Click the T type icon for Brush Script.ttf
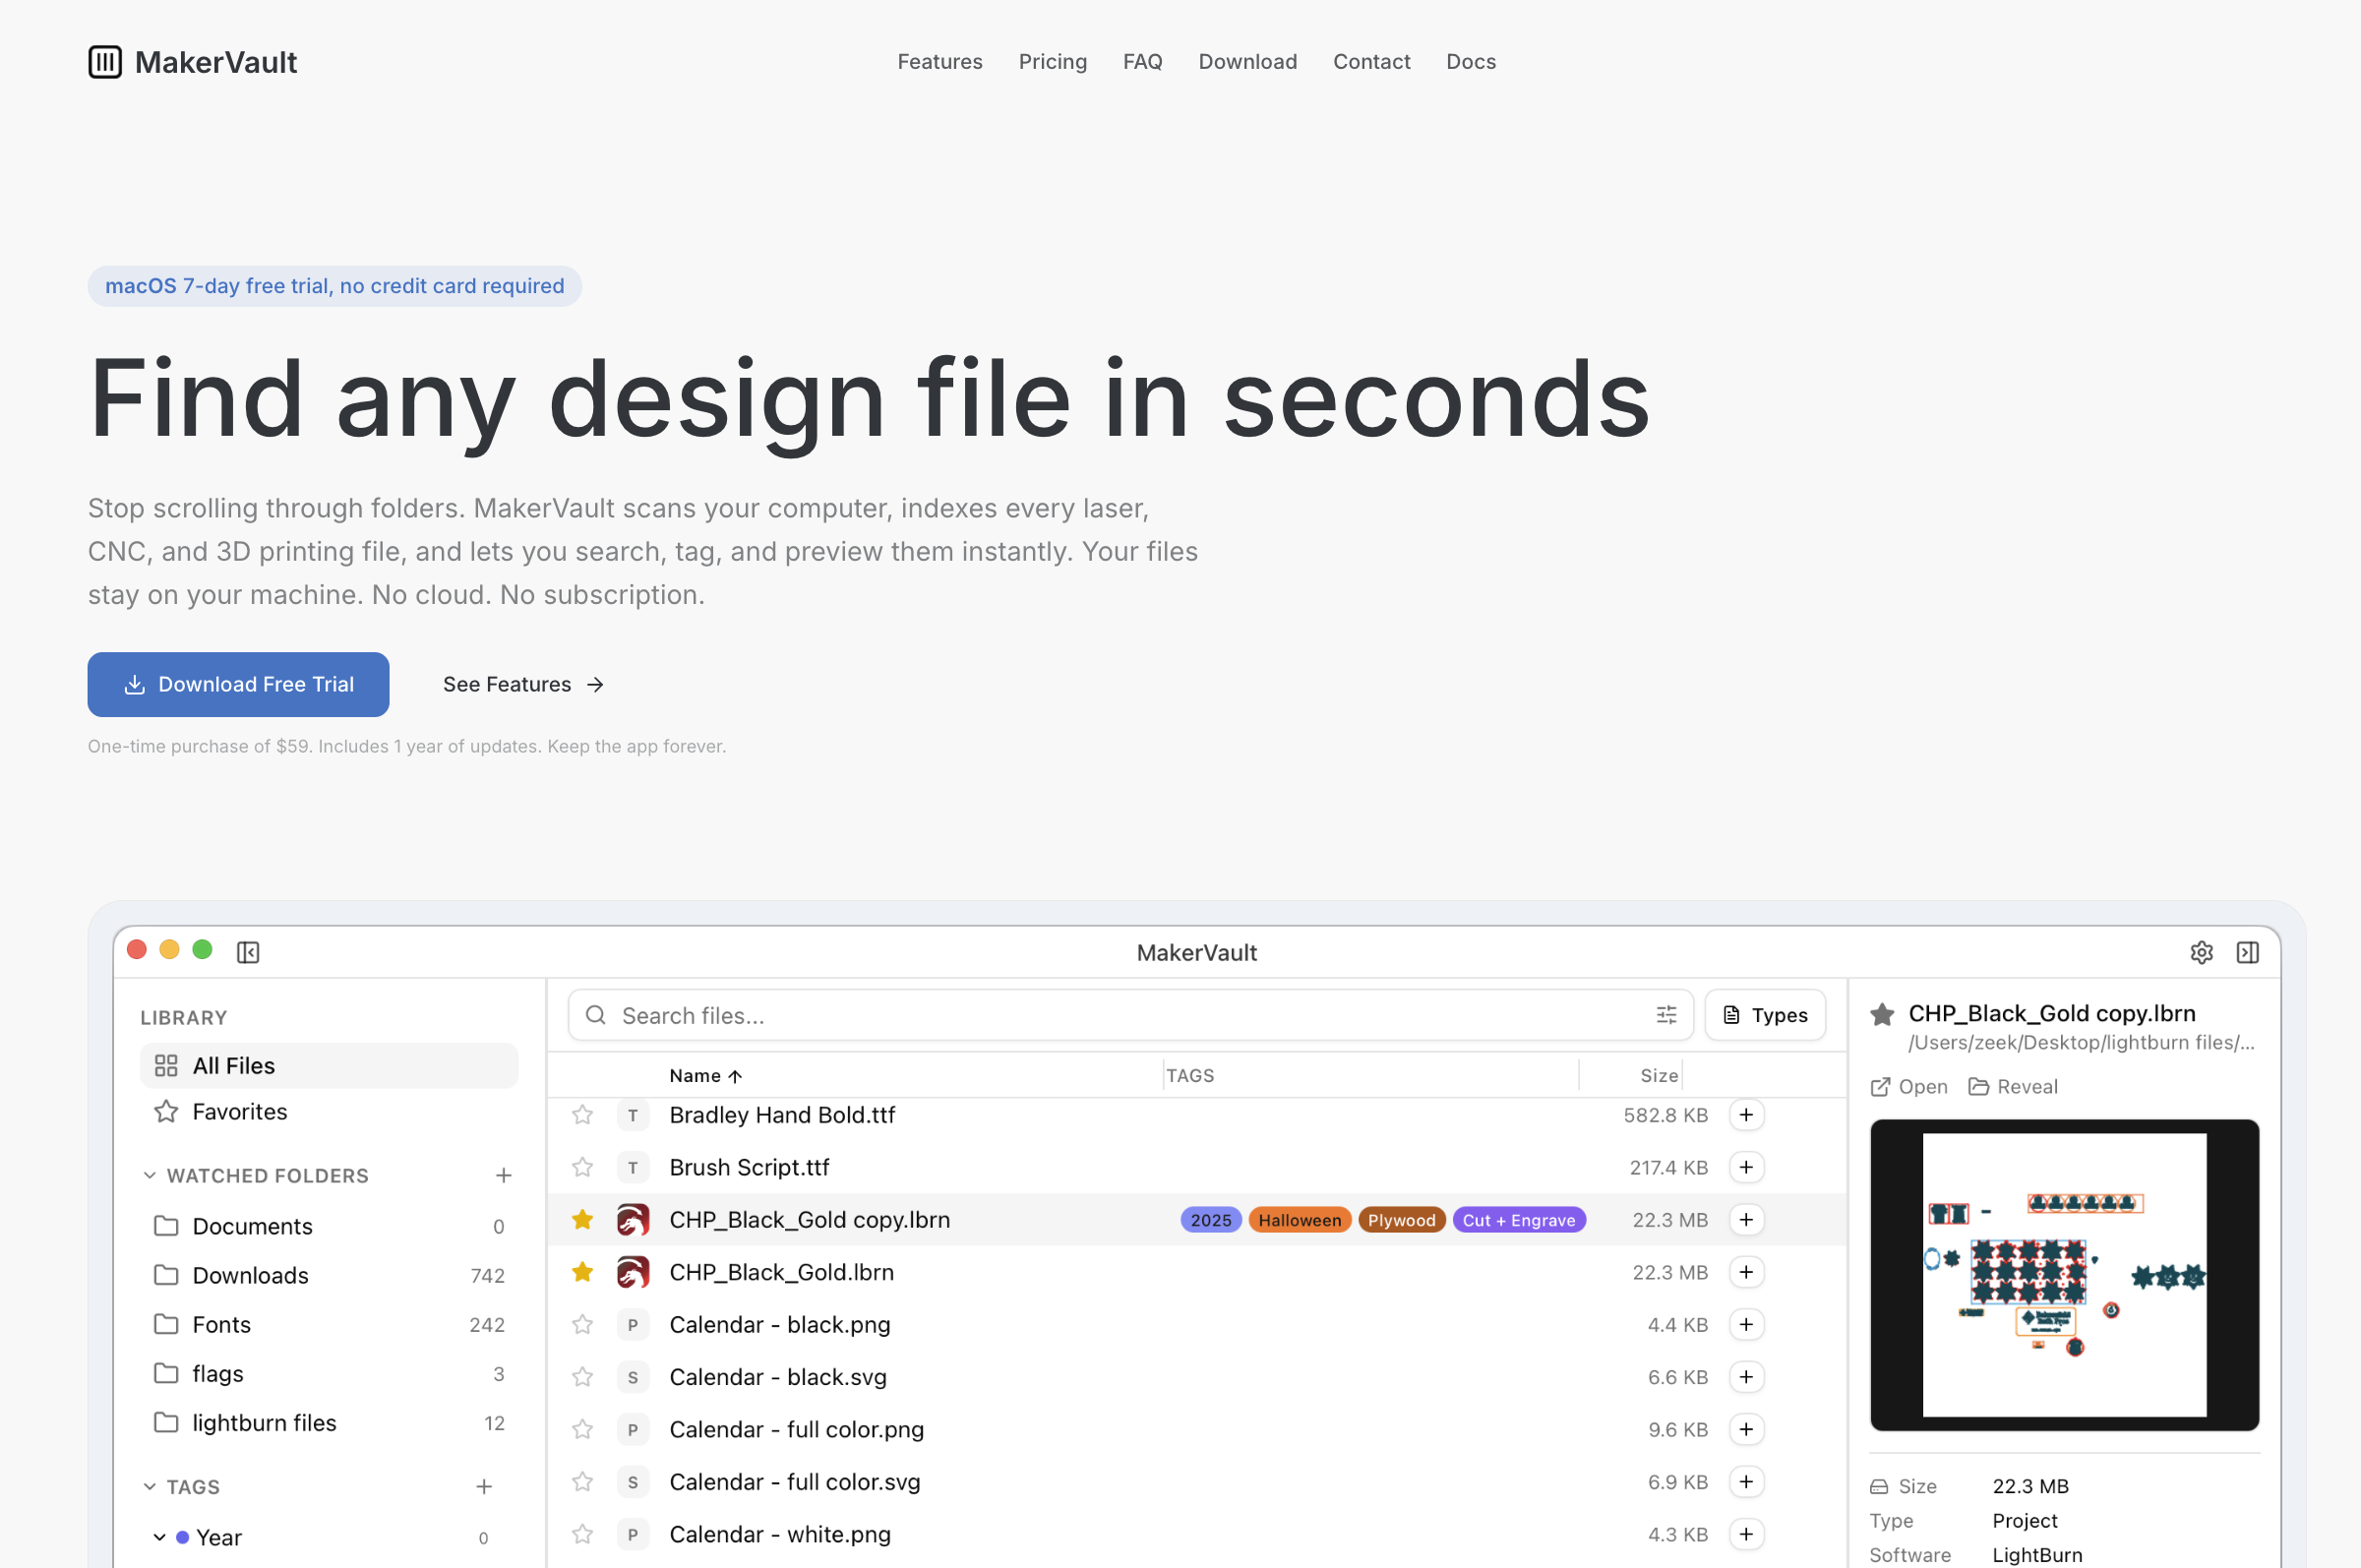Image resolution: width=2361 pixels, height=1568 pixels. coord(633,1167)
